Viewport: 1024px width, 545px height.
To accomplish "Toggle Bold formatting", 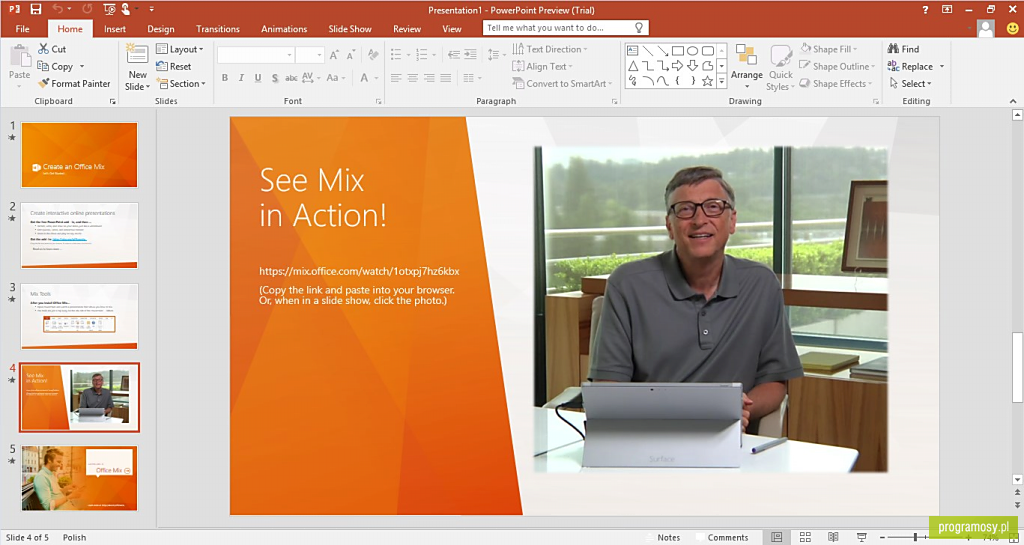I will pos(225,78).
